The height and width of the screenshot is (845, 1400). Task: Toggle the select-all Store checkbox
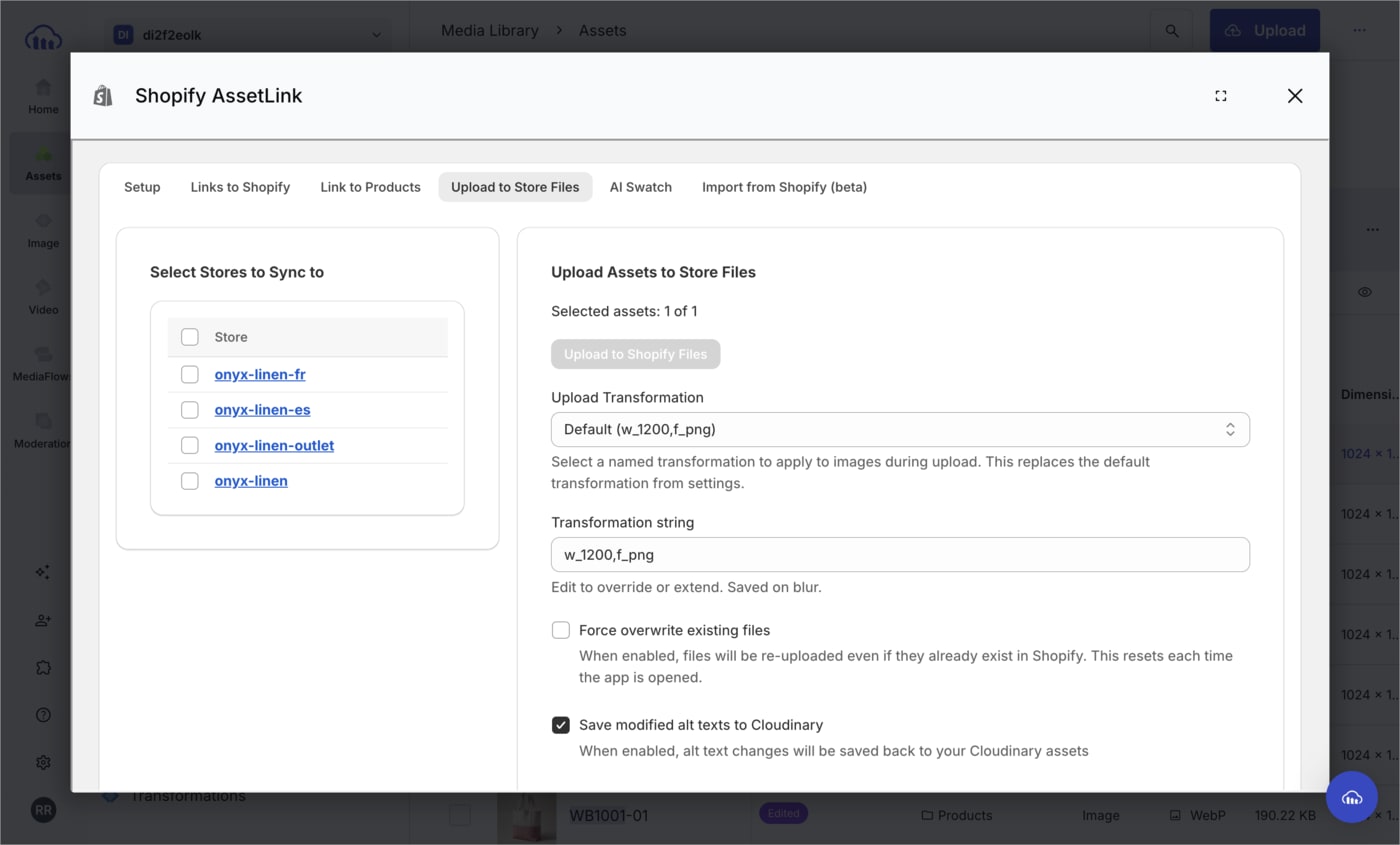[x=190, y=337]
